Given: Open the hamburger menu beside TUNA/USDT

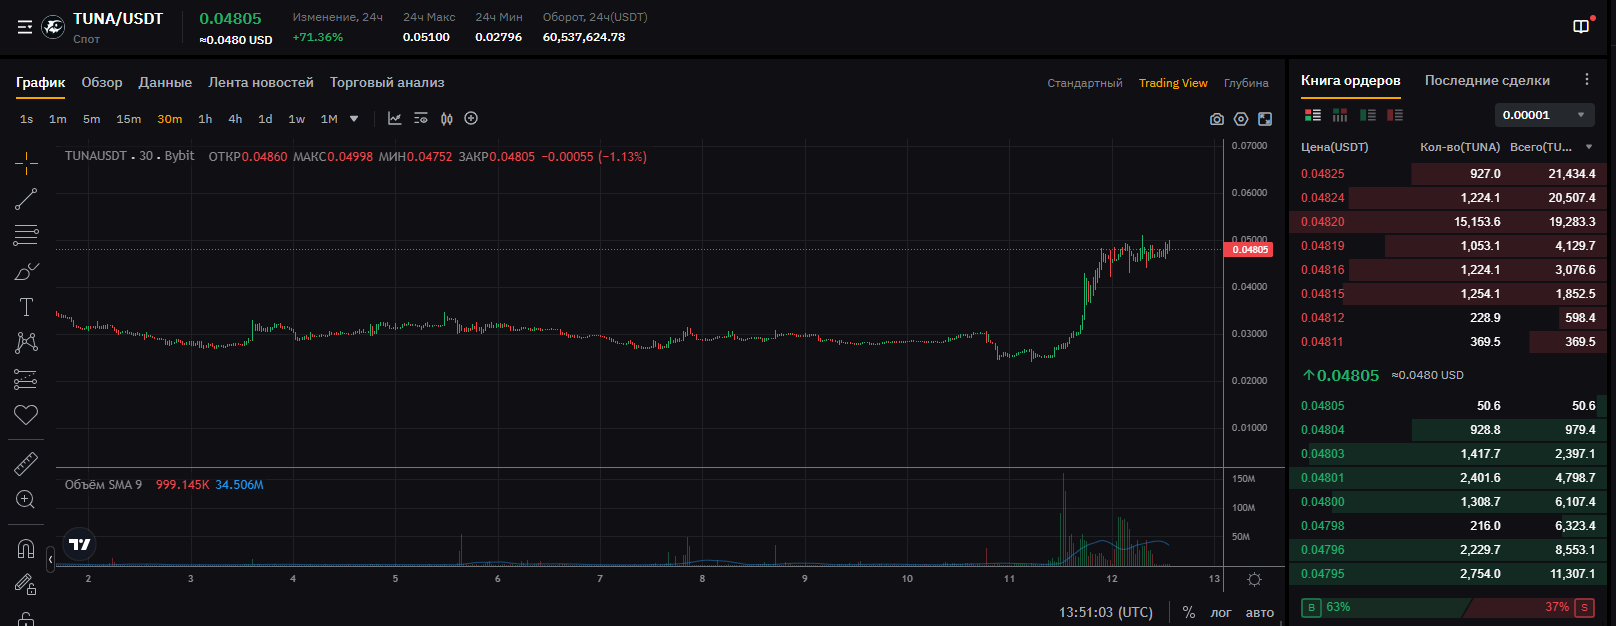Looking at the screenshot, I should (25, 28).
